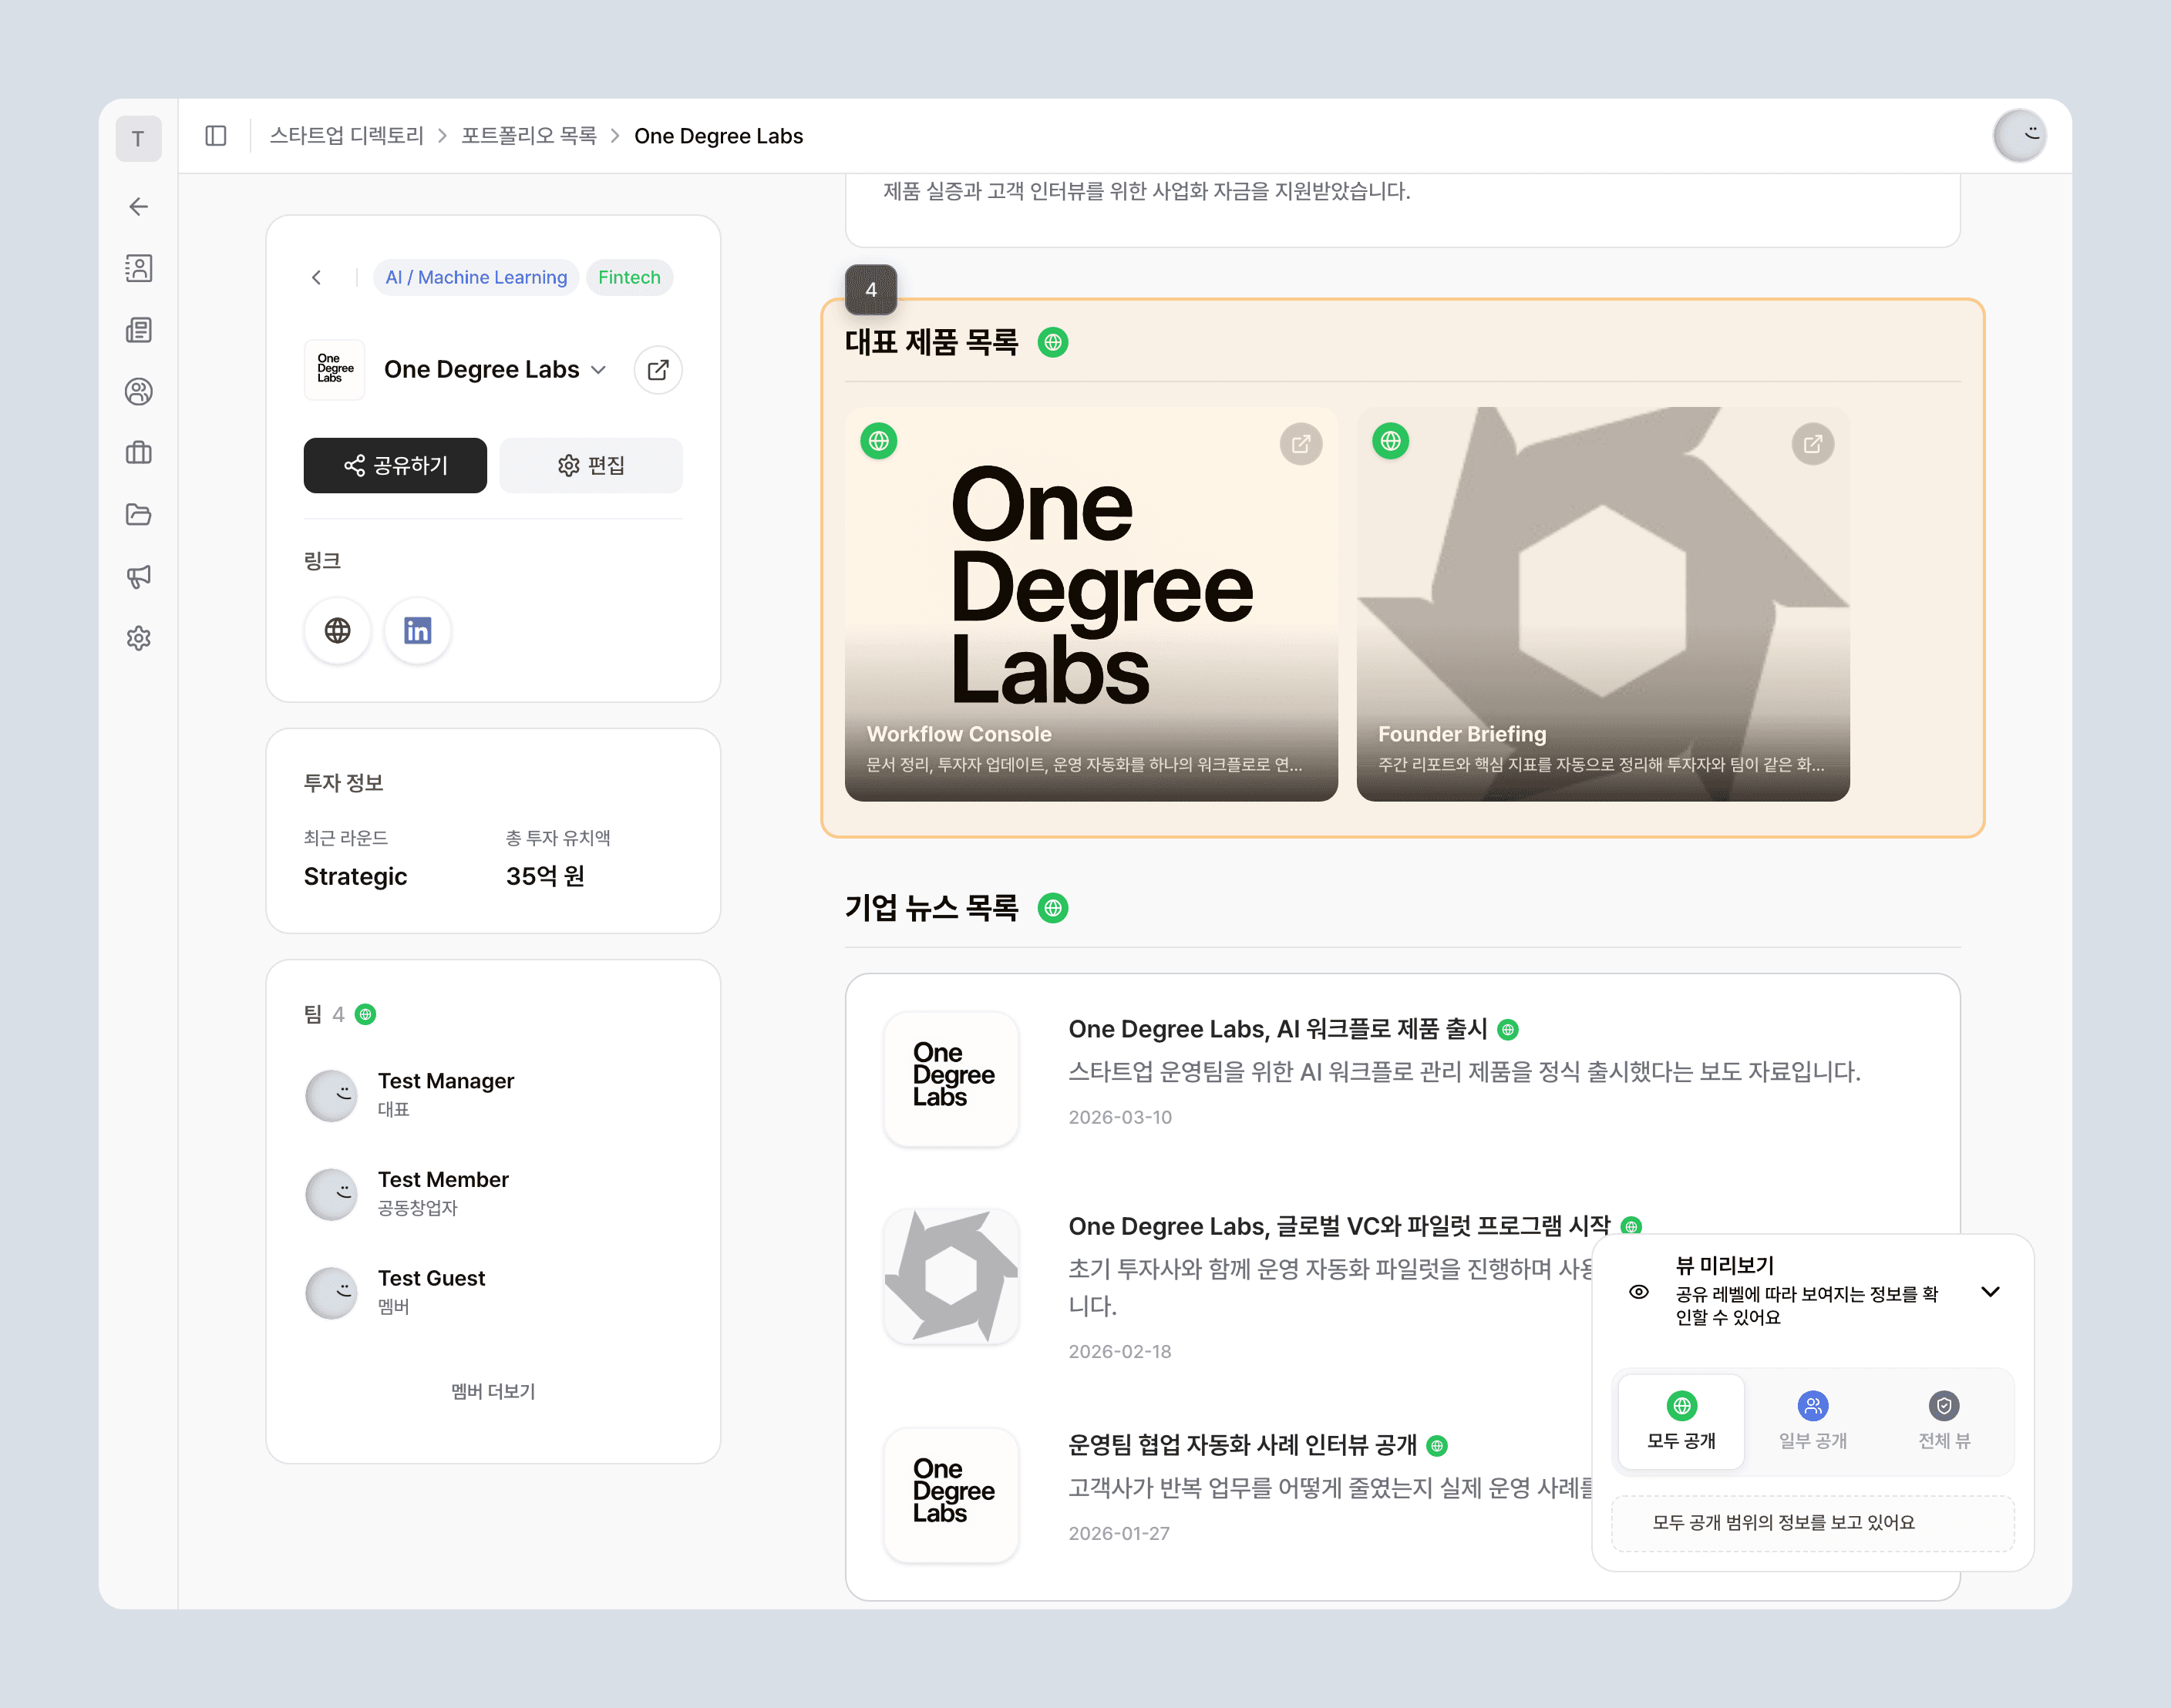Click the back arrow in left sidebar
The height and width of the screenshot is (1708, 2171).
point(138,207)
